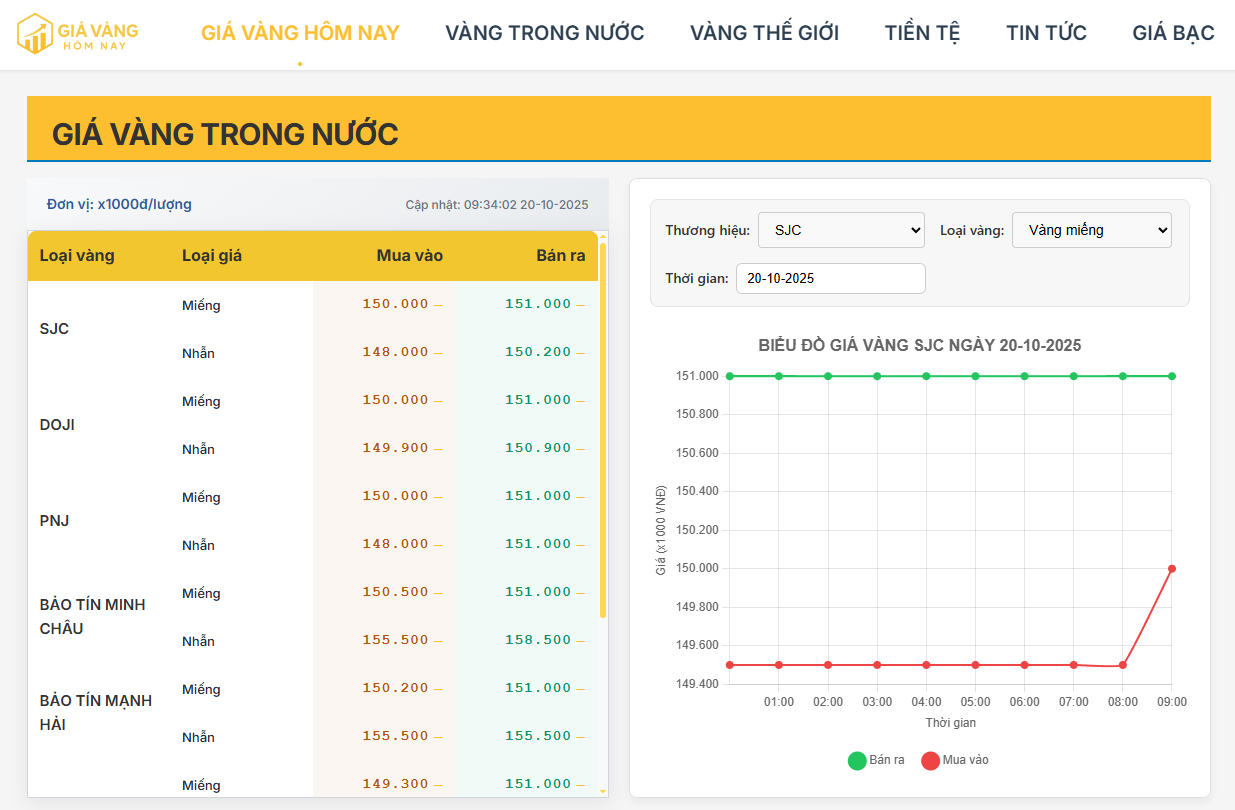Click the Giá Vàng Hôm Nay logo
The image size is (1235, 810).
tap(78, 33)
